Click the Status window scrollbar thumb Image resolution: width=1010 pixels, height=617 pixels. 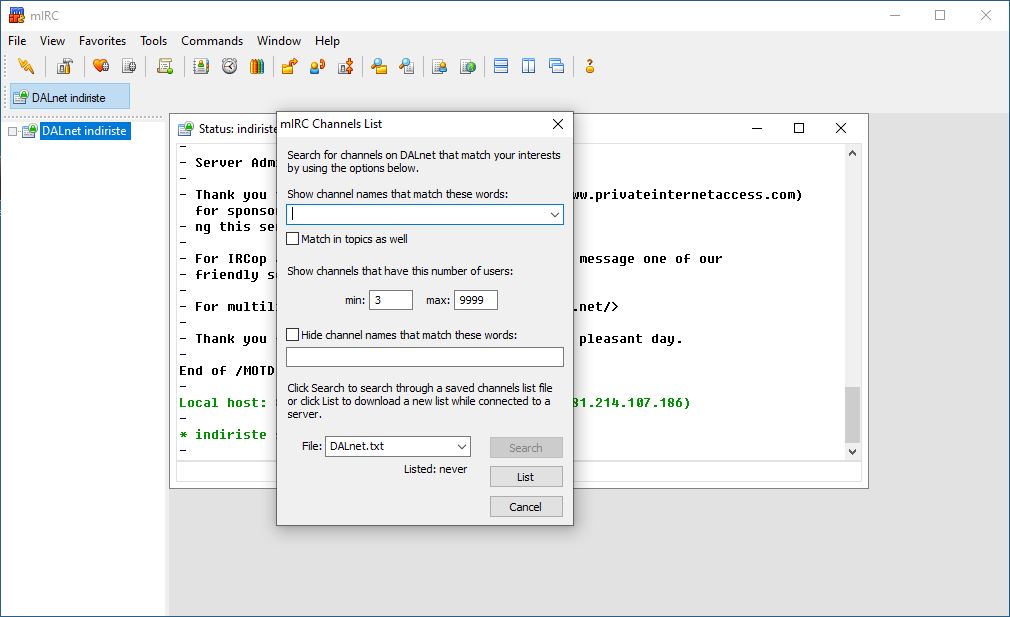pos(852,415)
